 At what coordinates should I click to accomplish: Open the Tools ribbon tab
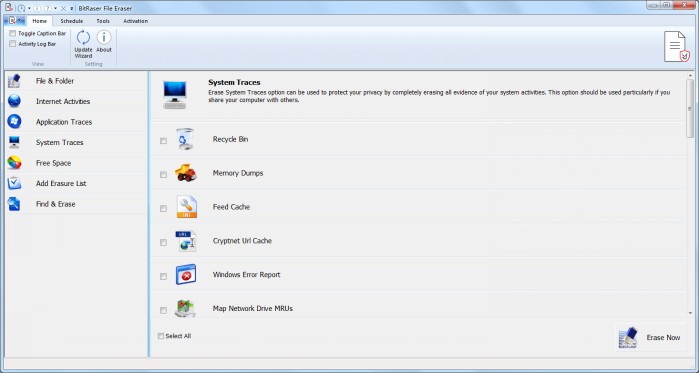click(103, 21)
